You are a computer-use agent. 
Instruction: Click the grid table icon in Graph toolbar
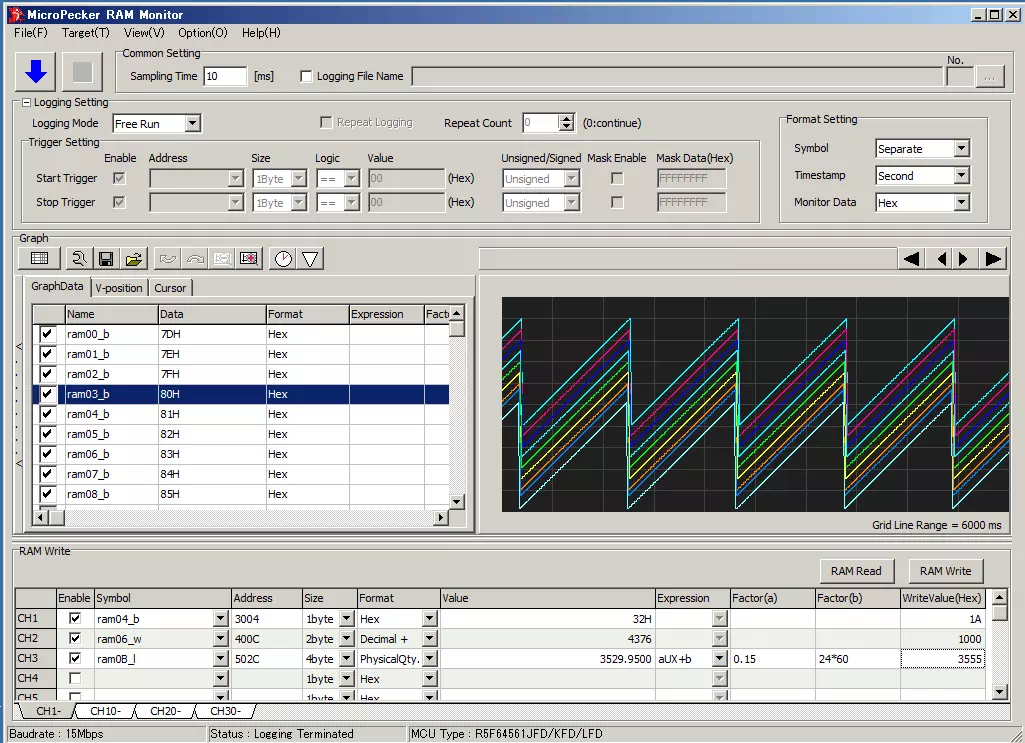39,259
